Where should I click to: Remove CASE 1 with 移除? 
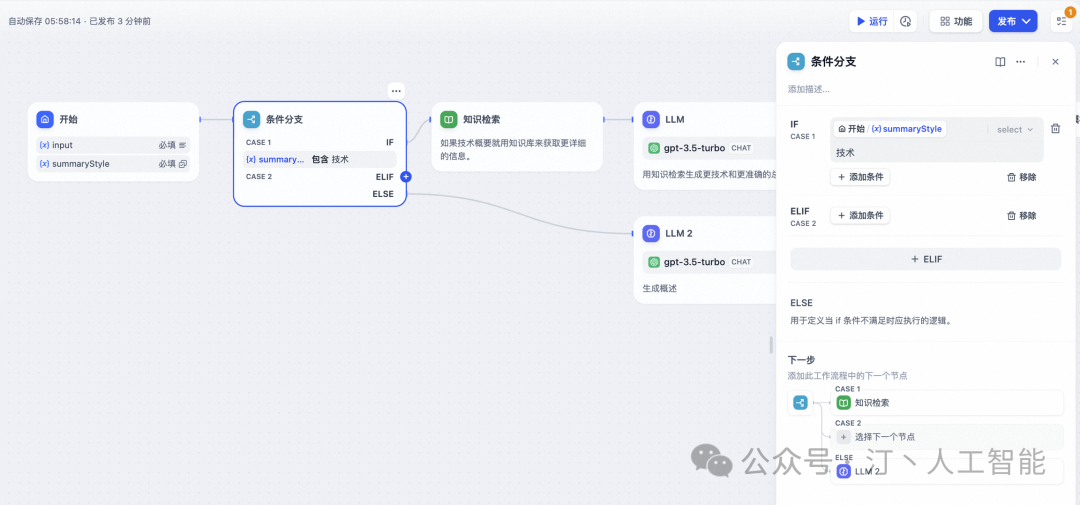(x=1021, y=177)
